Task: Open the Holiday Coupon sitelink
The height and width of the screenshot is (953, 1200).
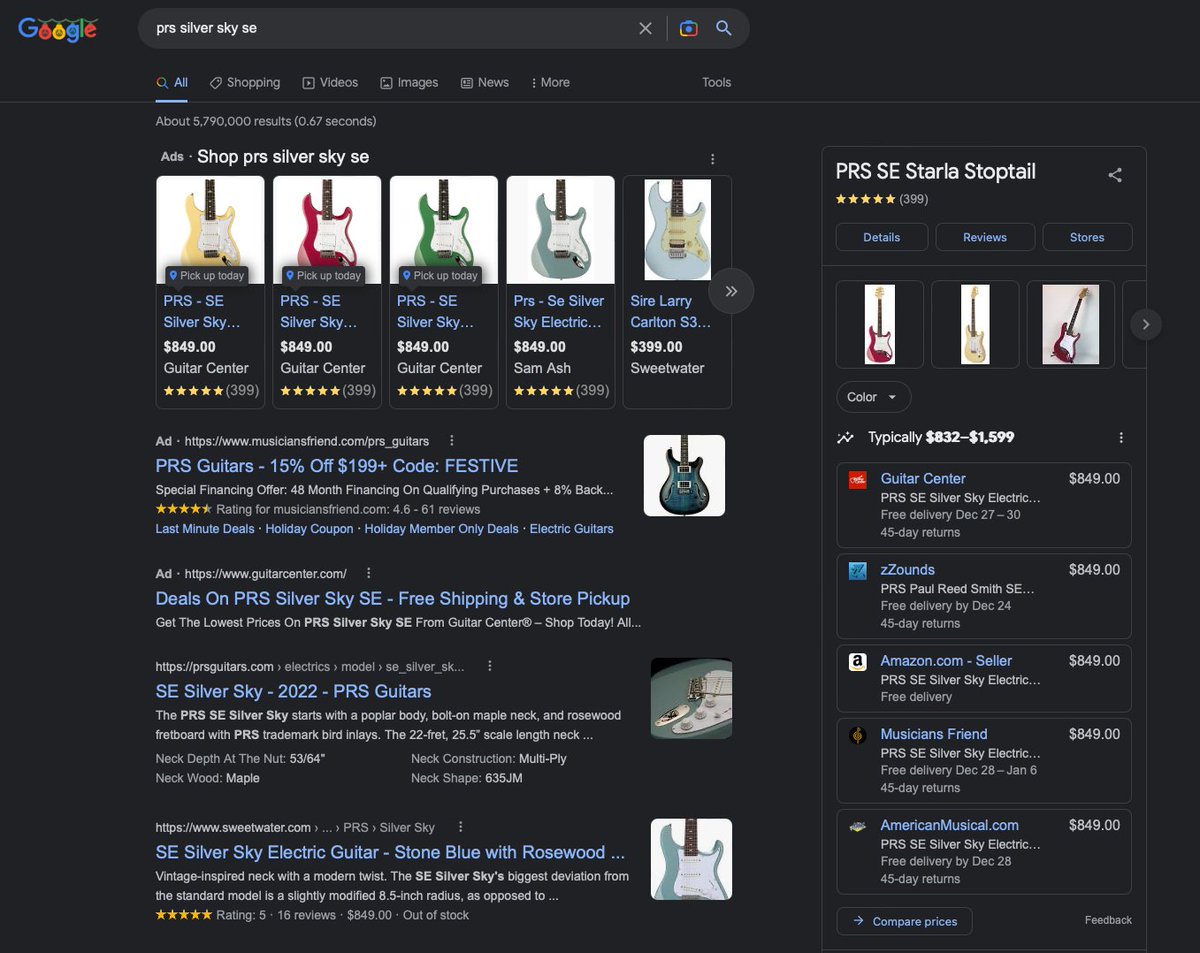Action: (310, 529)
